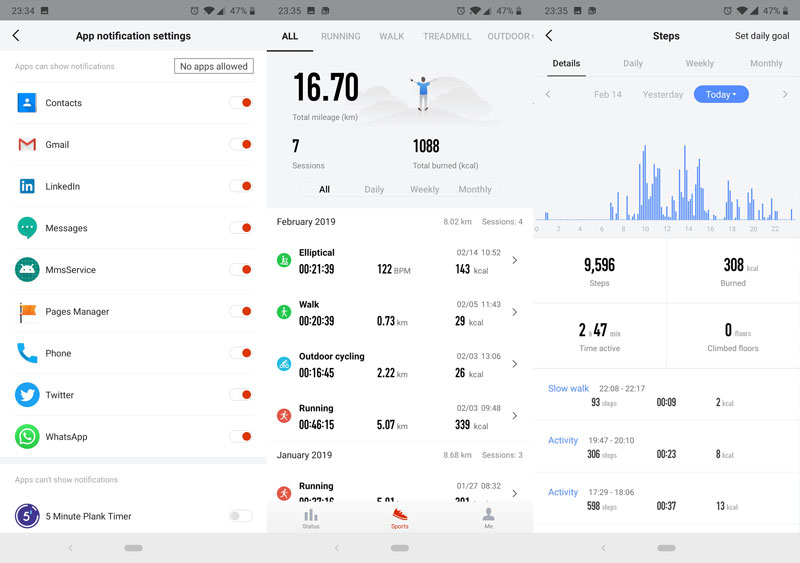
Task: Open the Sports shoe navigation icon
Action: click(399, 519)
